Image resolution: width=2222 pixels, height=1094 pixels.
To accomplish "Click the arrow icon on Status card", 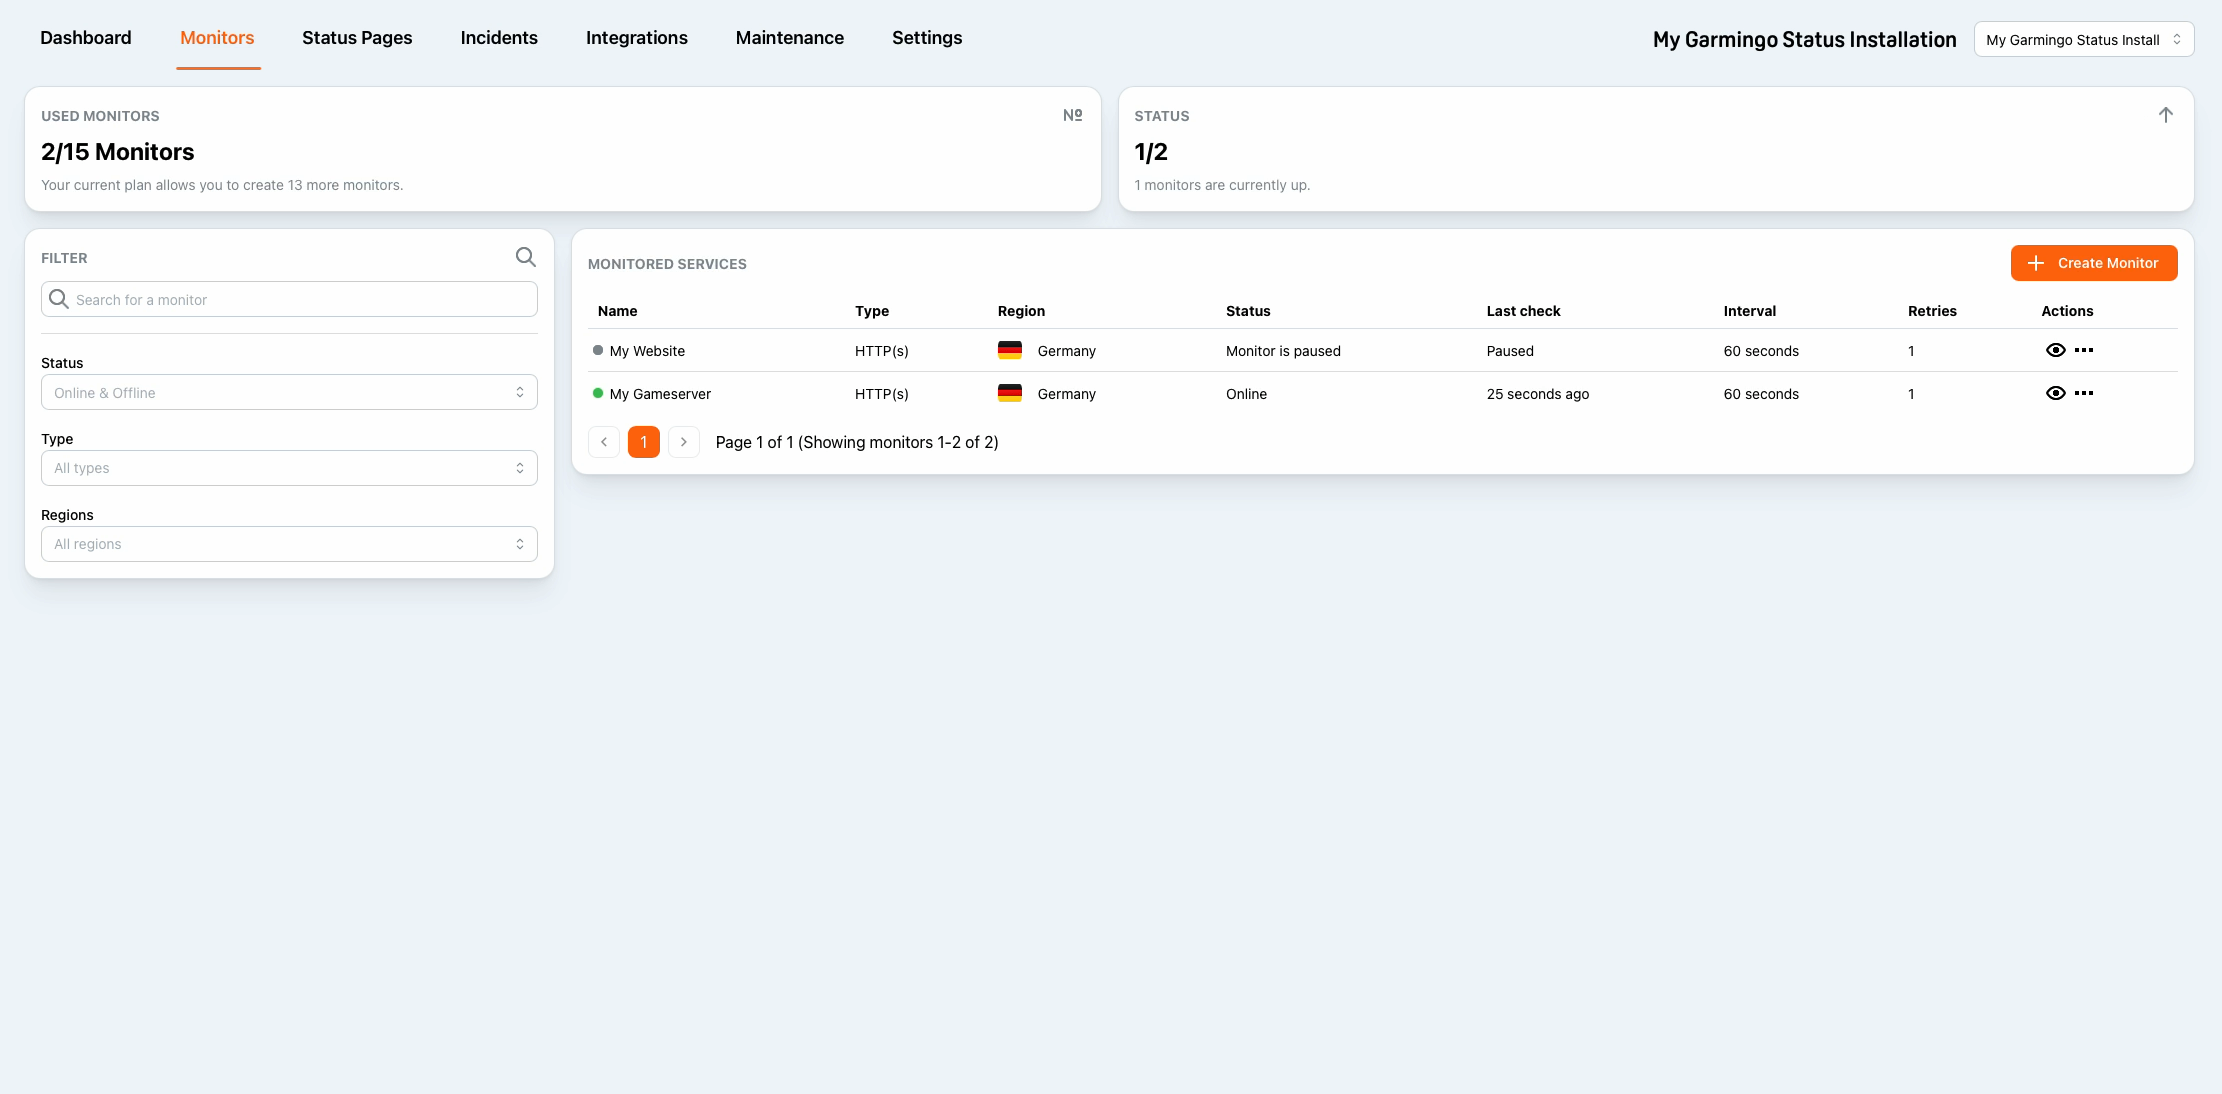I will pos(2165,115).
